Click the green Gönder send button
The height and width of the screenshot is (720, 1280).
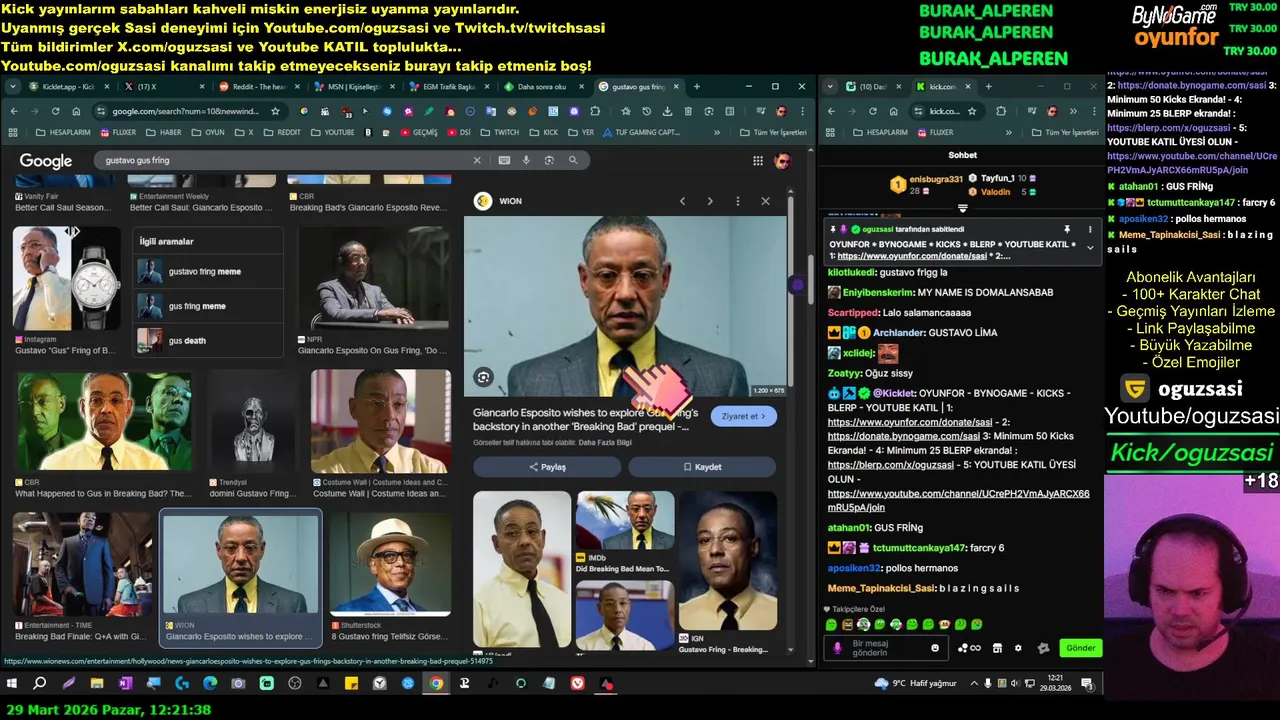point(1080,648)
